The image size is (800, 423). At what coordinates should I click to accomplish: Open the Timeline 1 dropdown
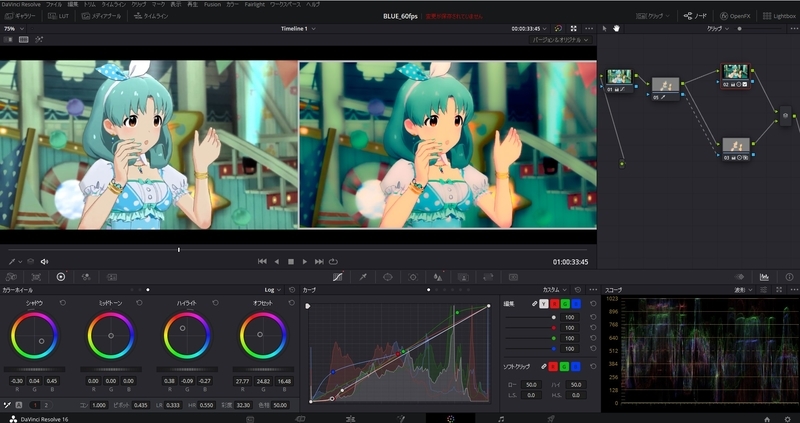[298, 29]
